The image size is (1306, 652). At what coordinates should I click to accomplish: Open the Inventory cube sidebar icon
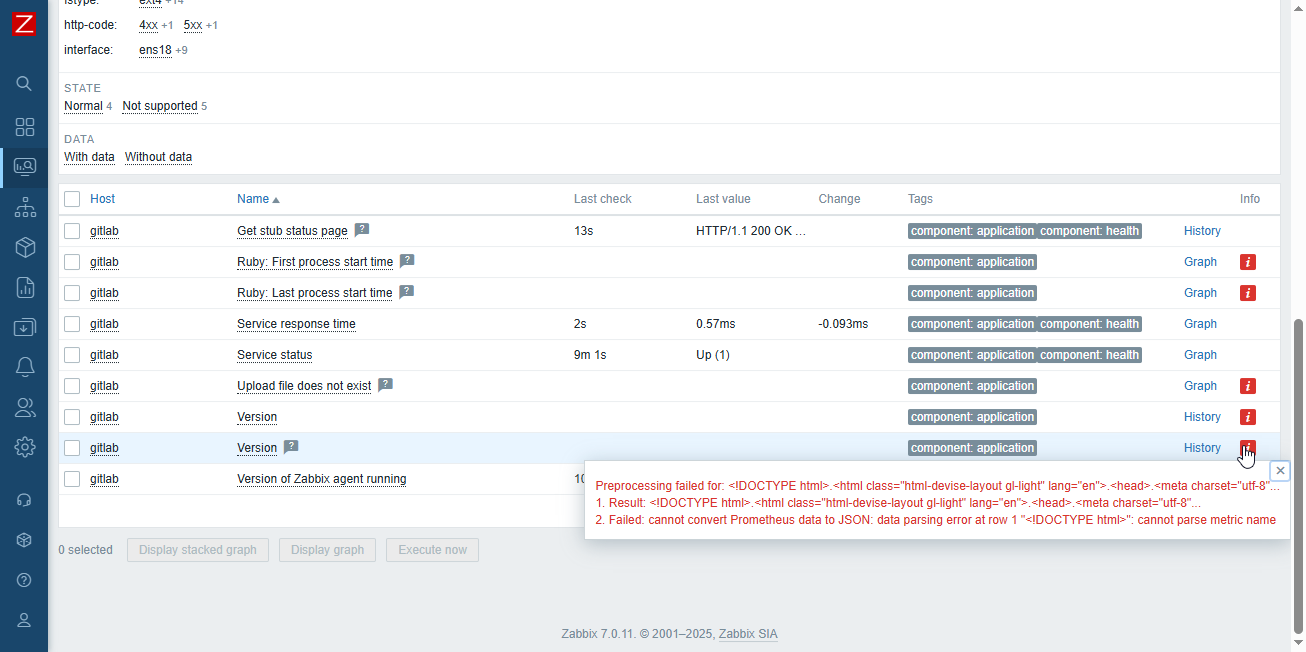tap(25, 247)
